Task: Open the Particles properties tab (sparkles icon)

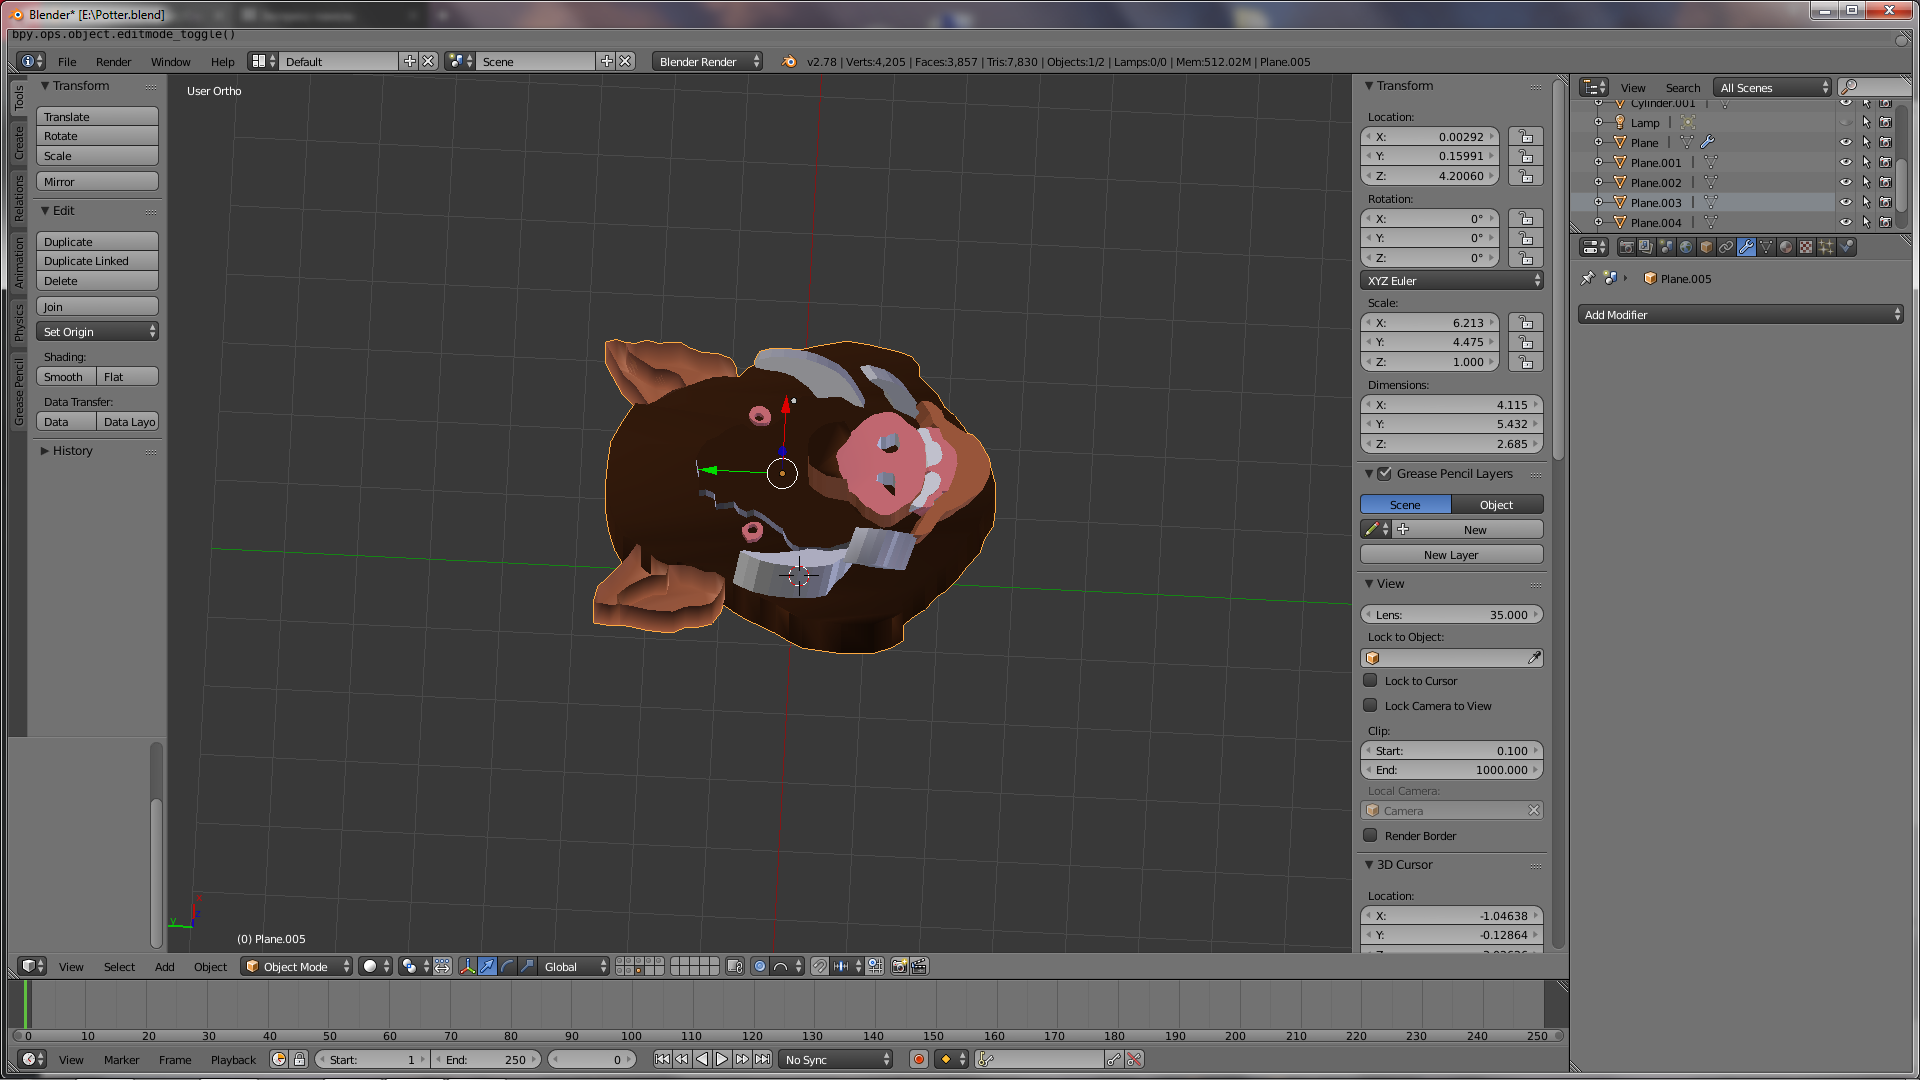Action: (1826, 247)
